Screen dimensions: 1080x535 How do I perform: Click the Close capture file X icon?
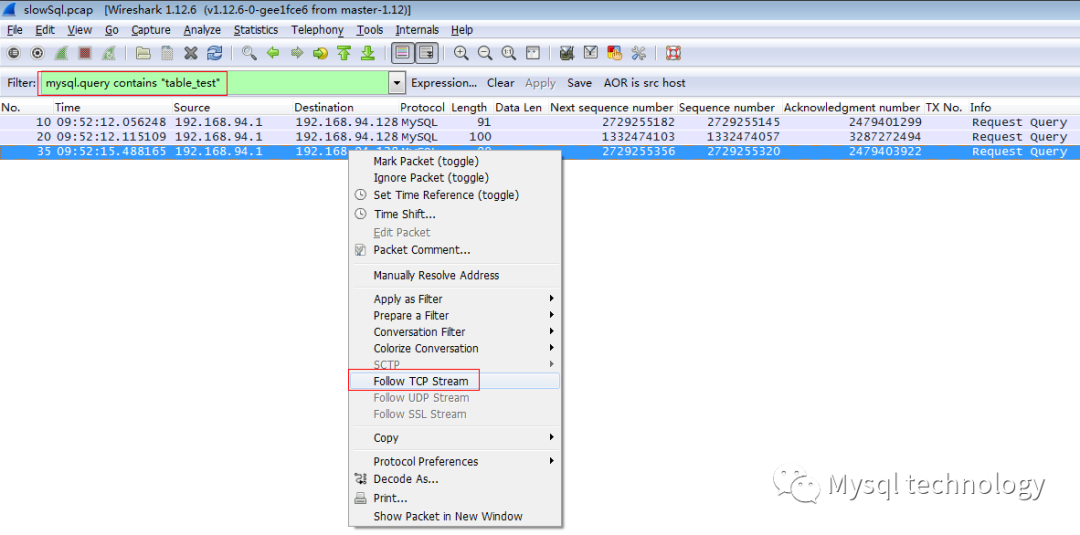click(x=190, y=53)
